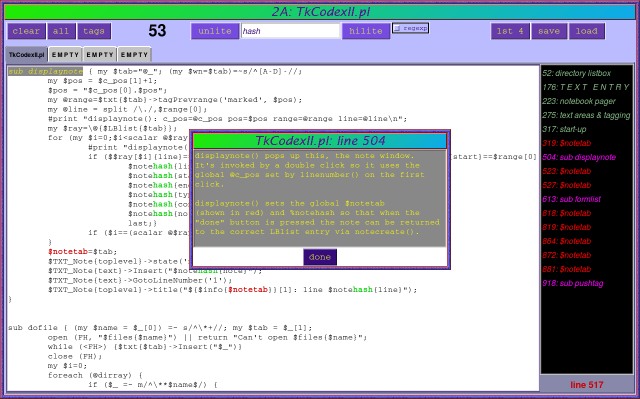Select 504: sub displaynote list entry
Screen dimensions: 640x399
tap(579, 157)
